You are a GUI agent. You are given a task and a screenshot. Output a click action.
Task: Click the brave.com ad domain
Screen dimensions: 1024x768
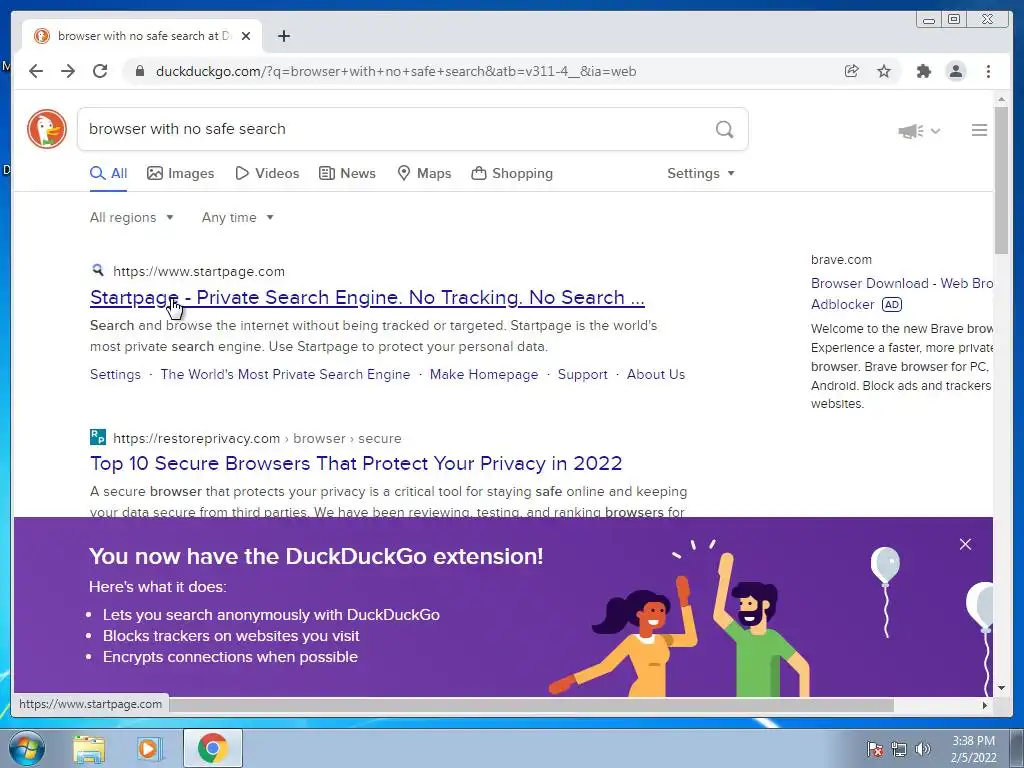841,260
